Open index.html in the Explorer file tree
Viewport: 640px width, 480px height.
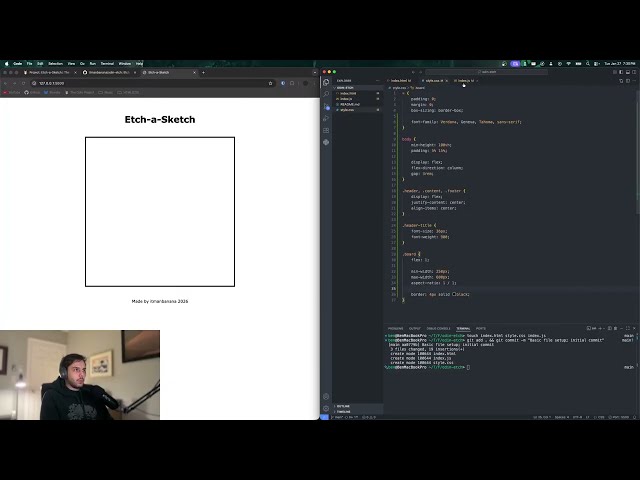pyautogui.click(x=358, y=93)
